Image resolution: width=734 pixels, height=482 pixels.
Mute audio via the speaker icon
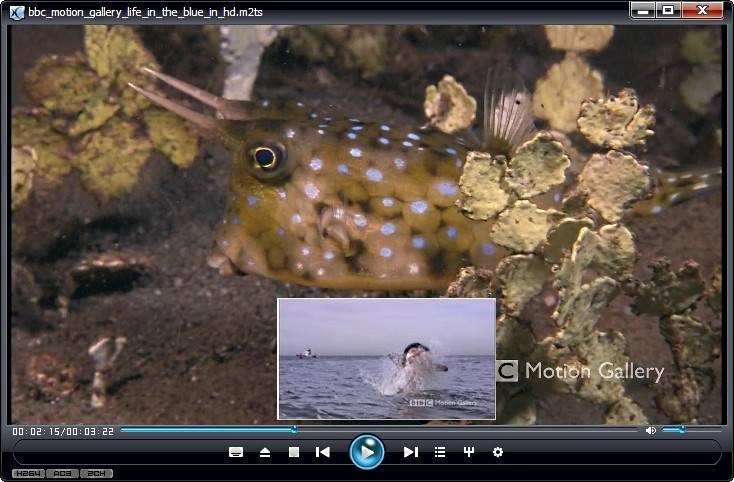click(651, 430)
